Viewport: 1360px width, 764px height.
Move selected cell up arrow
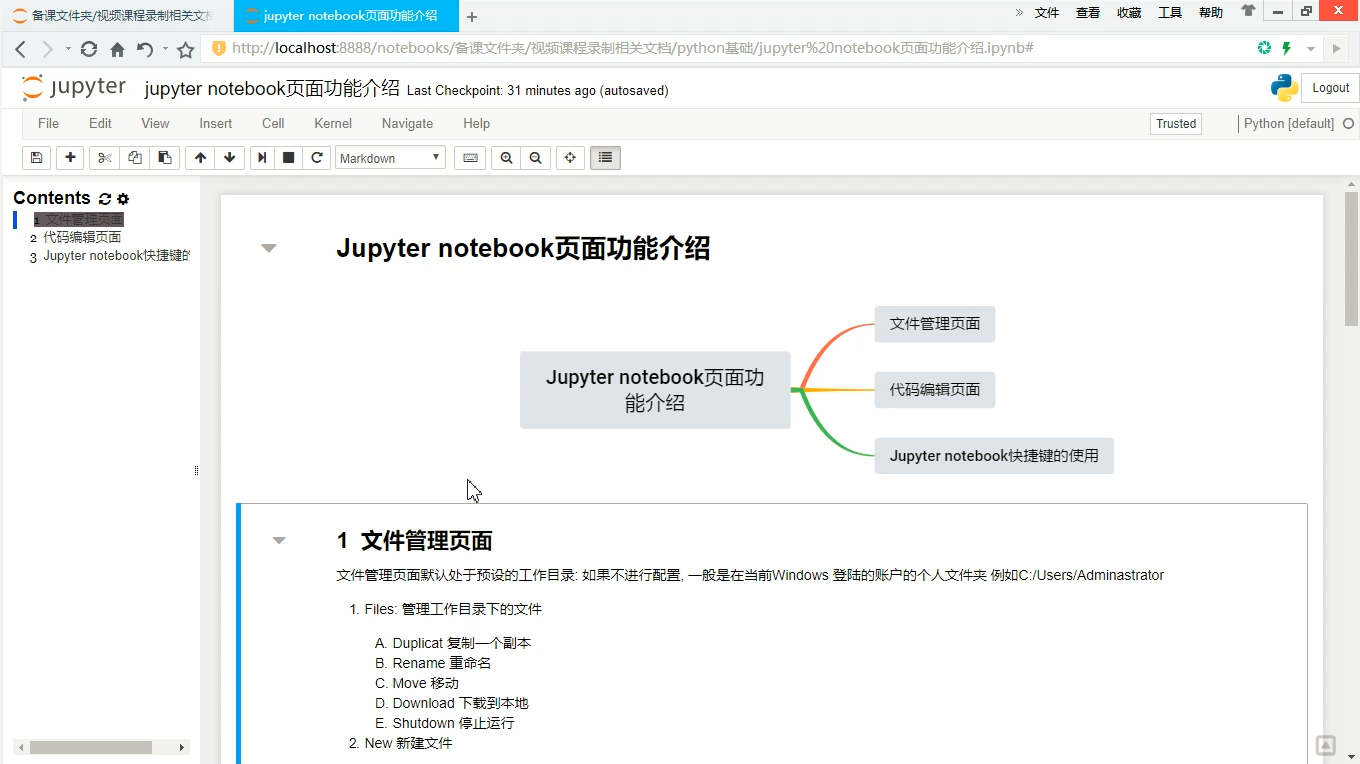click(x=201, y=158)
